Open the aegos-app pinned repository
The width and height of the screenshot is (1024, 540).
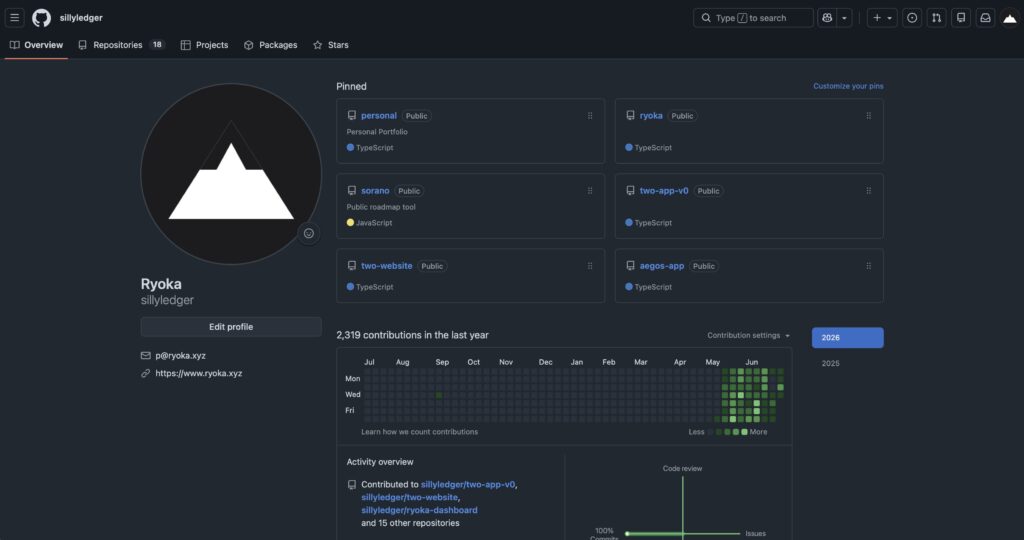[x=662, y=266]
